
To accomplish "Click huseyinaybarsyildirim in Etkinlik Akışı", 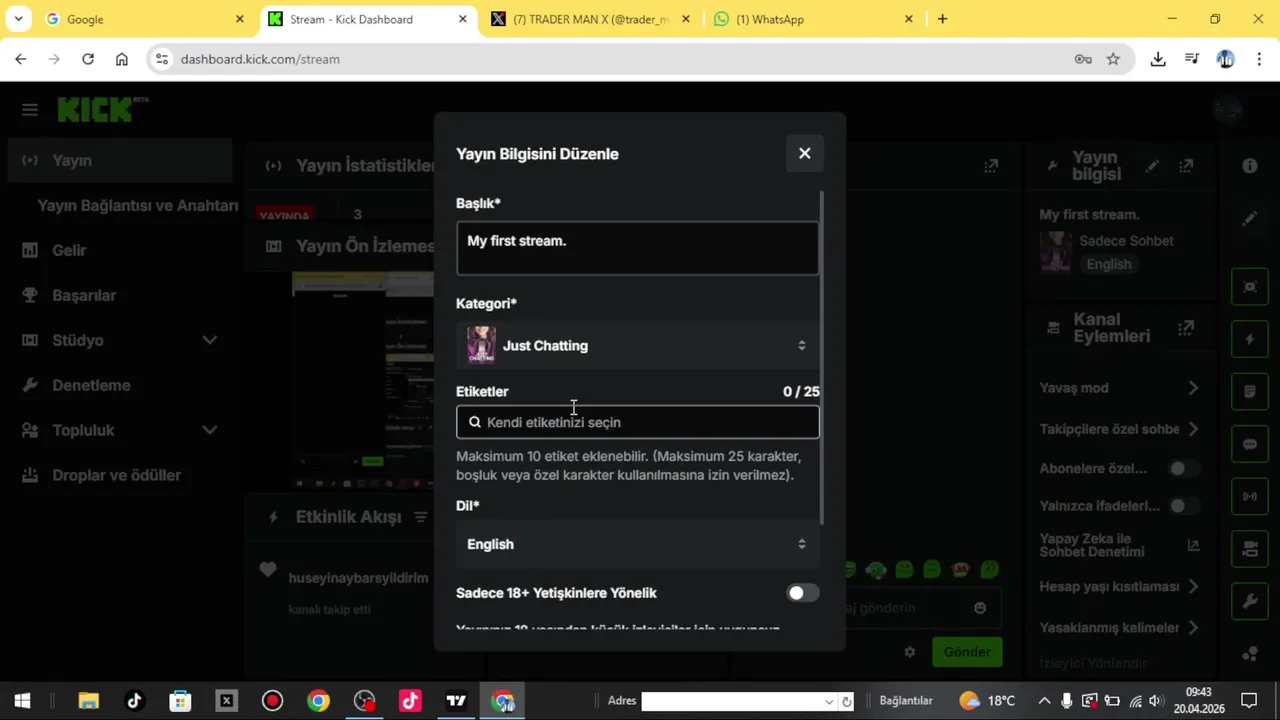I will (358, 578).
